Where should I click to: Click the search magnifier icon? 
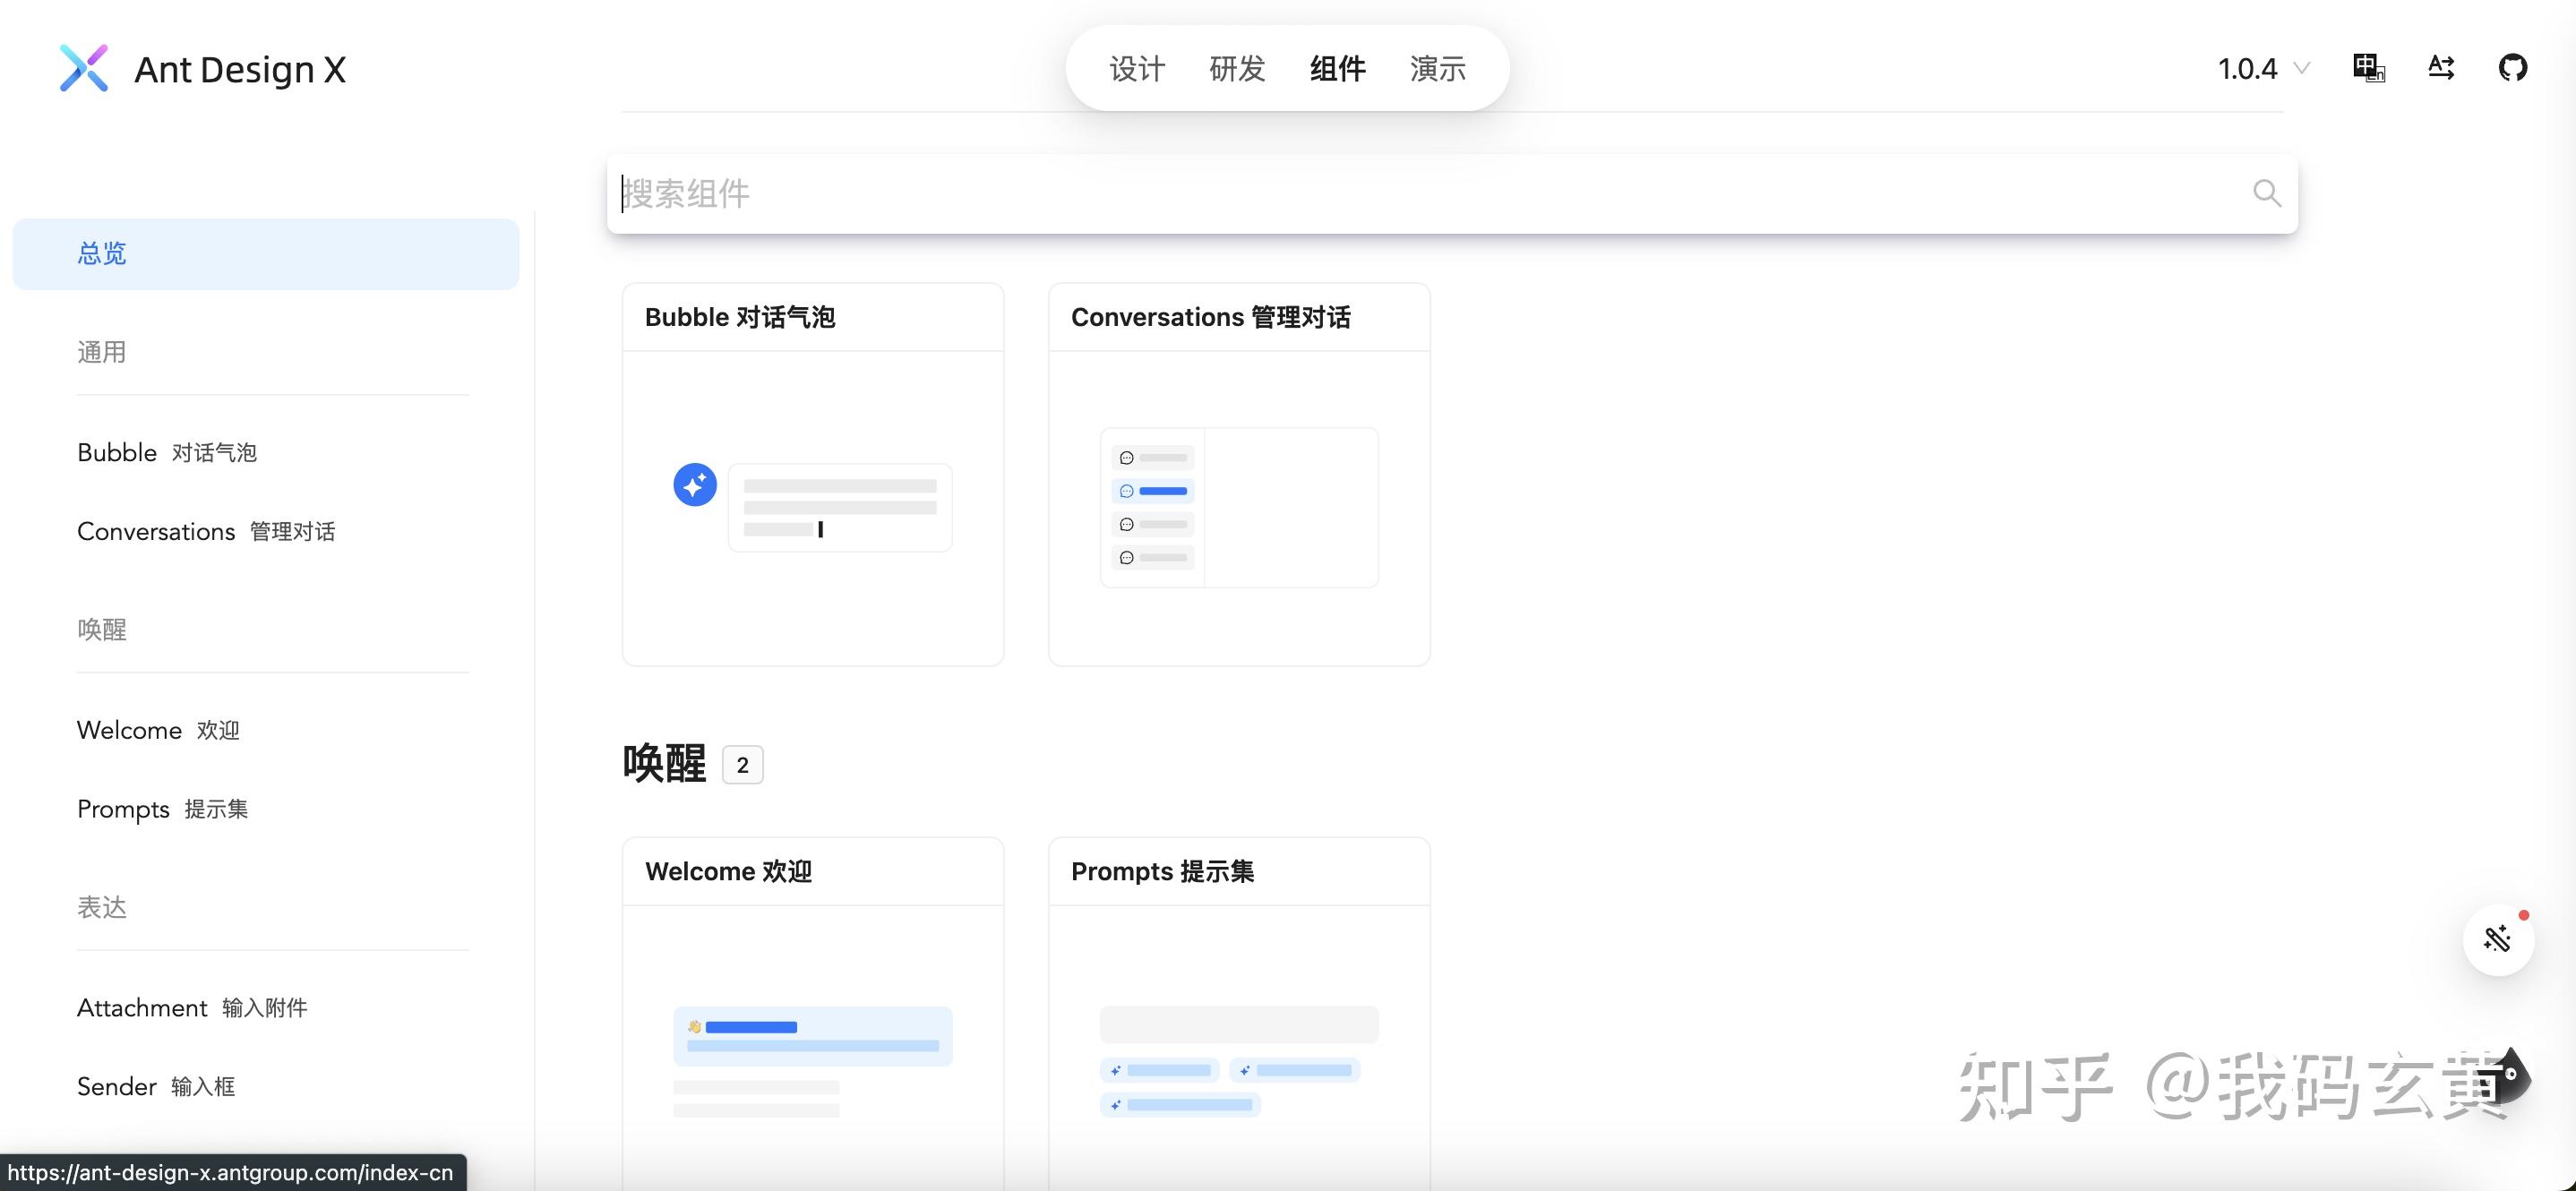point(2266,193)
